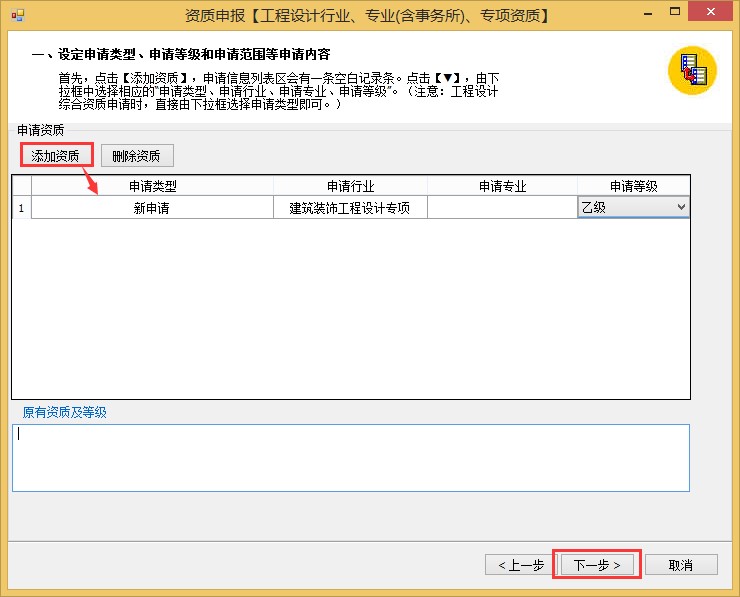Minimize the 资质申报 window

point(634,15)
